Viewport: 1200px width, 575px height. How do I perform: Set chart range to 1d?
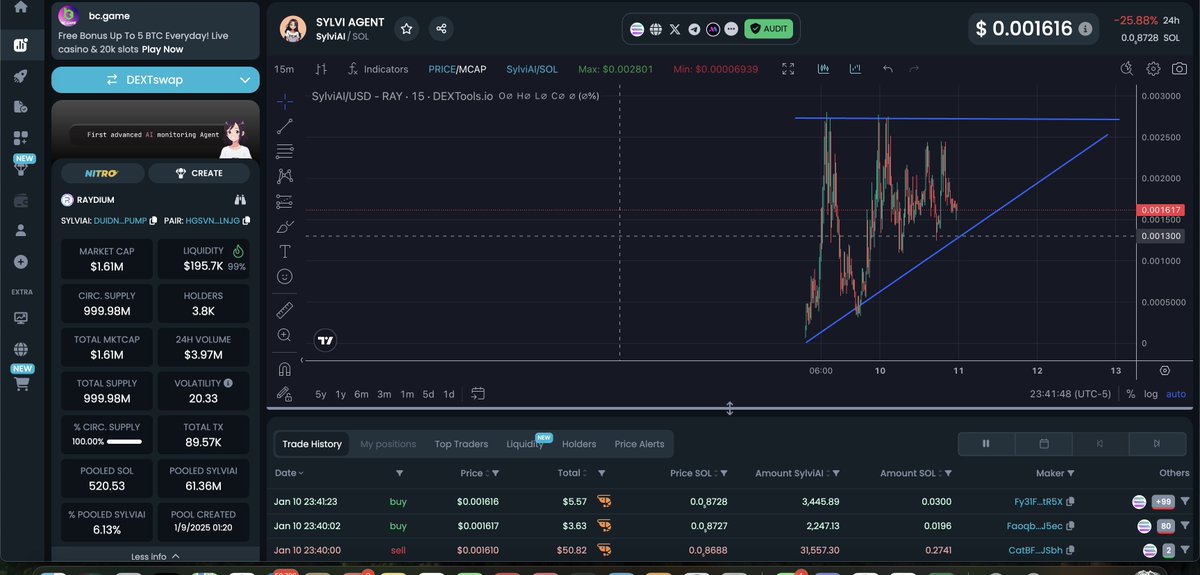449,394
